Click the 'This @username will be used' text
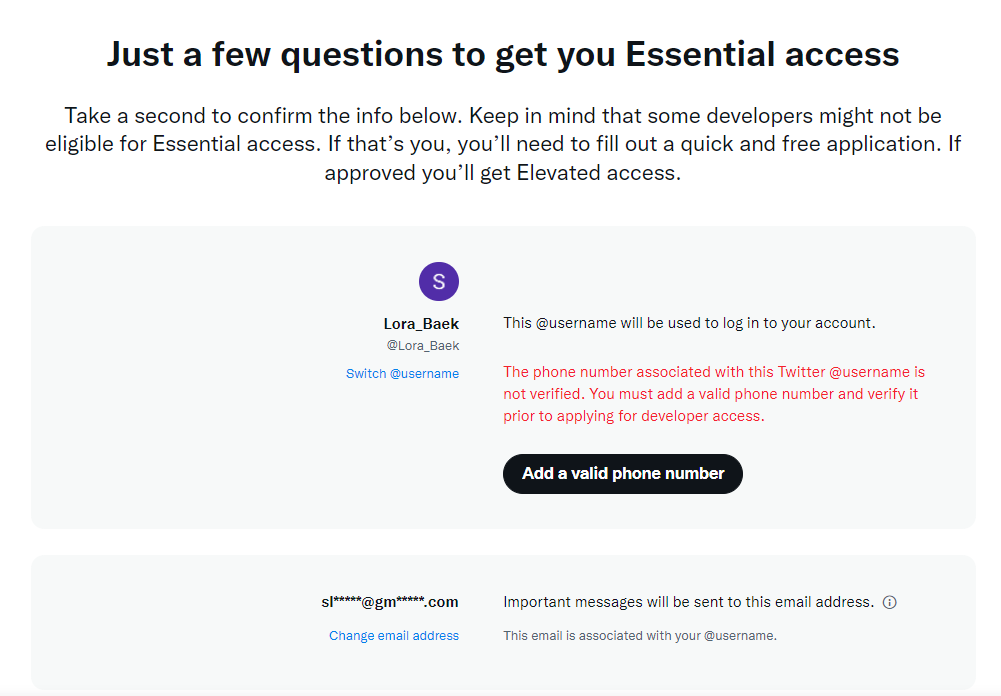 point(689,323)
